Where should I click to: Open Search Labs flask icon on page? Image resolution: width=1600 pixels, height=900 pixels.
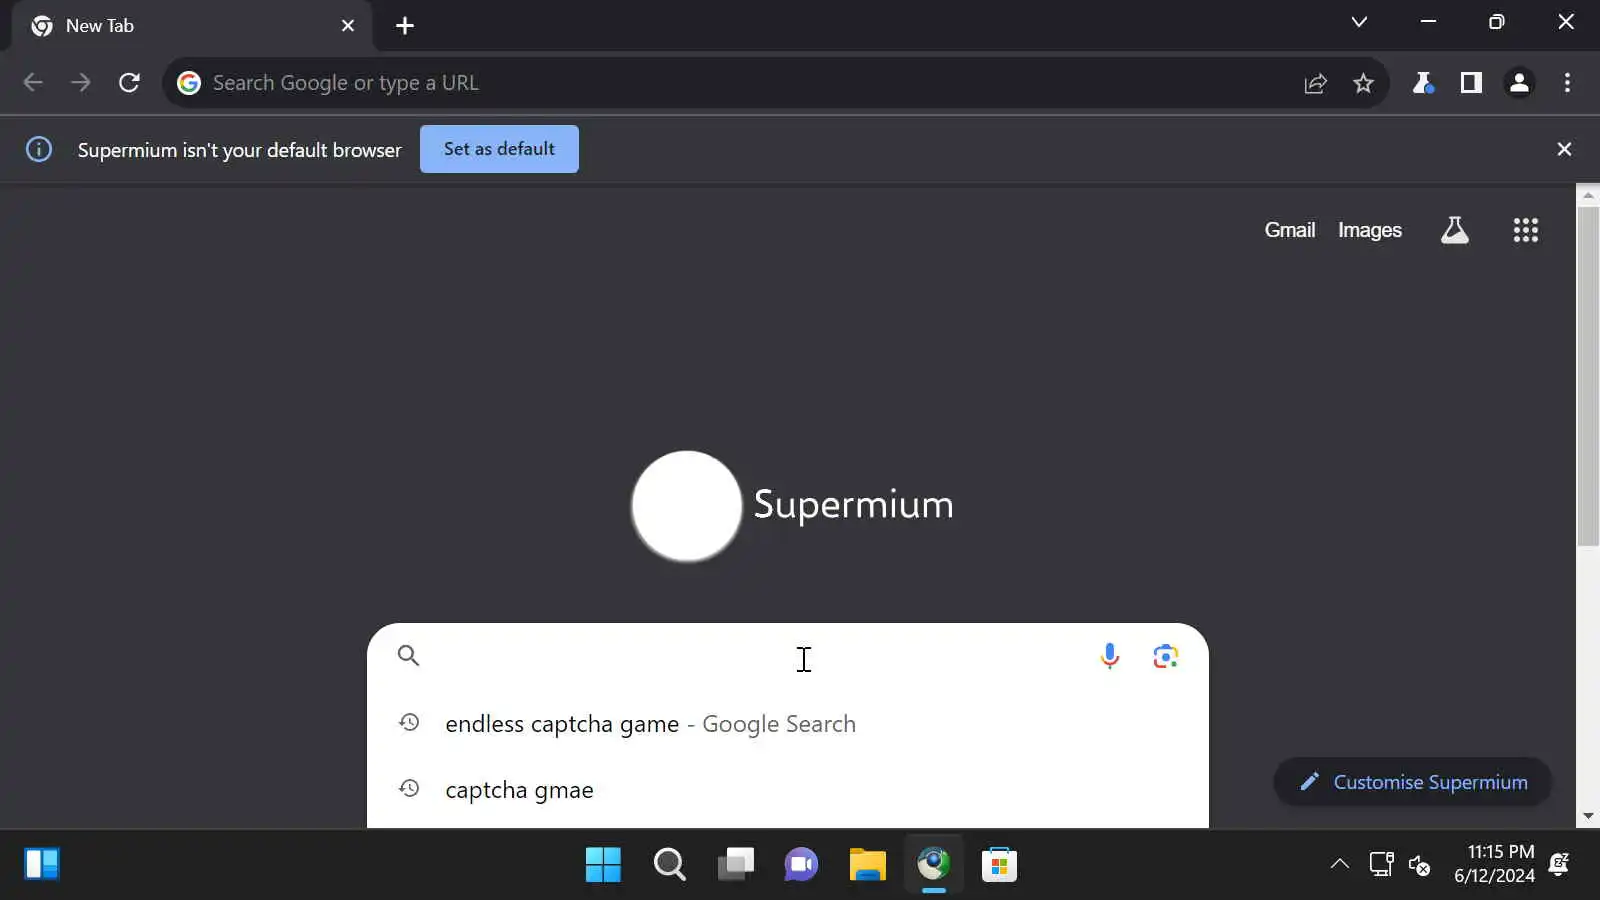(1455, 230)
